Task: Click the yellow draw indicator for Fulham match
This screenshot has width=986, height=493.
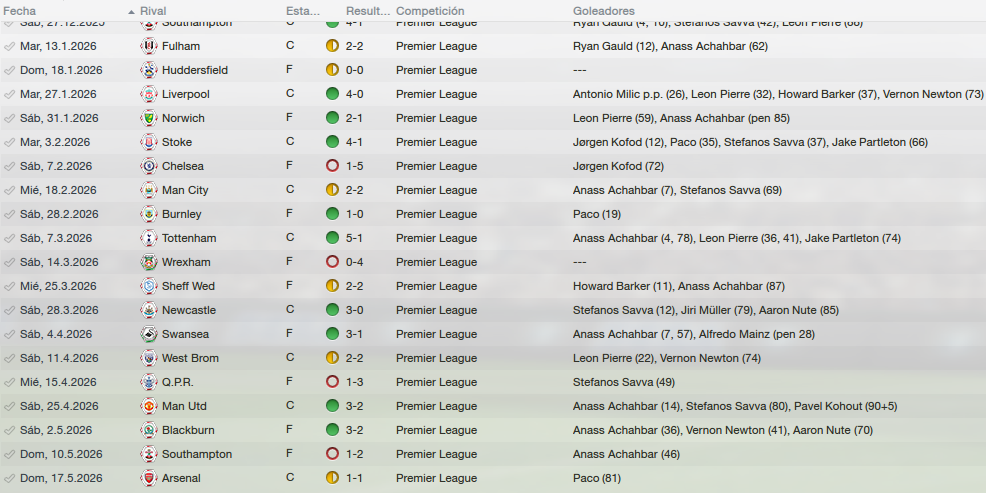Action: coord(332,46)
